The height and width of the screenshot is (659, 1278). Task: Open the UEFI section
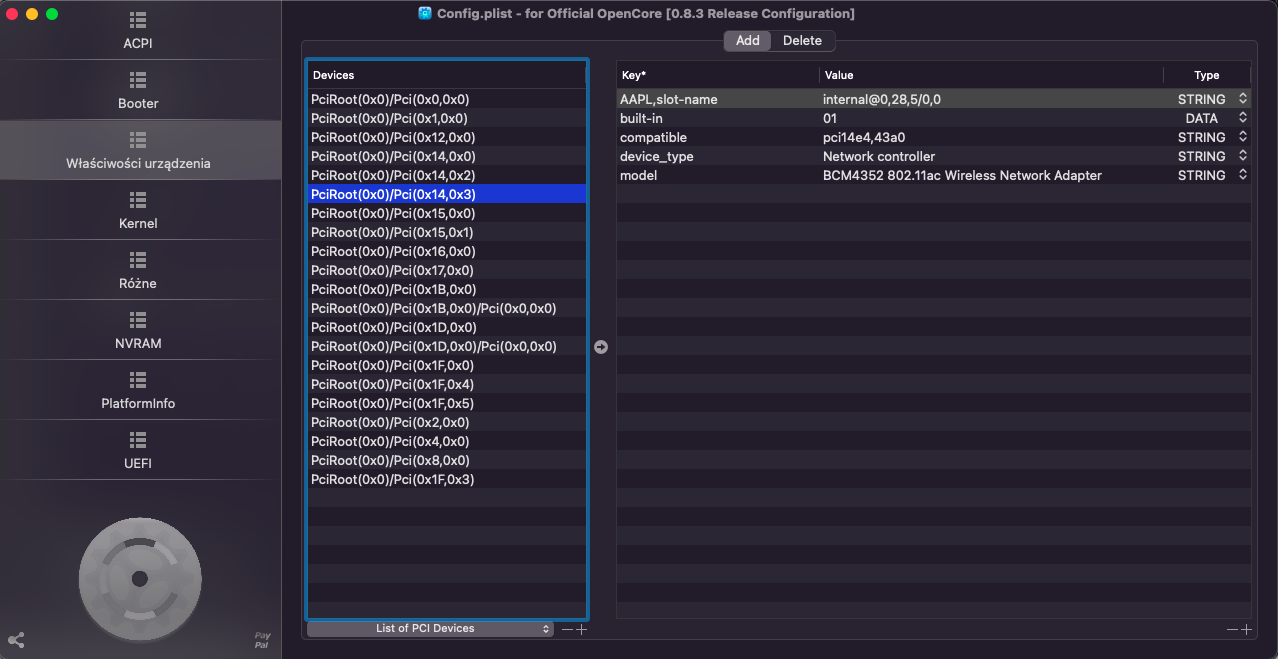(x=138, y=451)
